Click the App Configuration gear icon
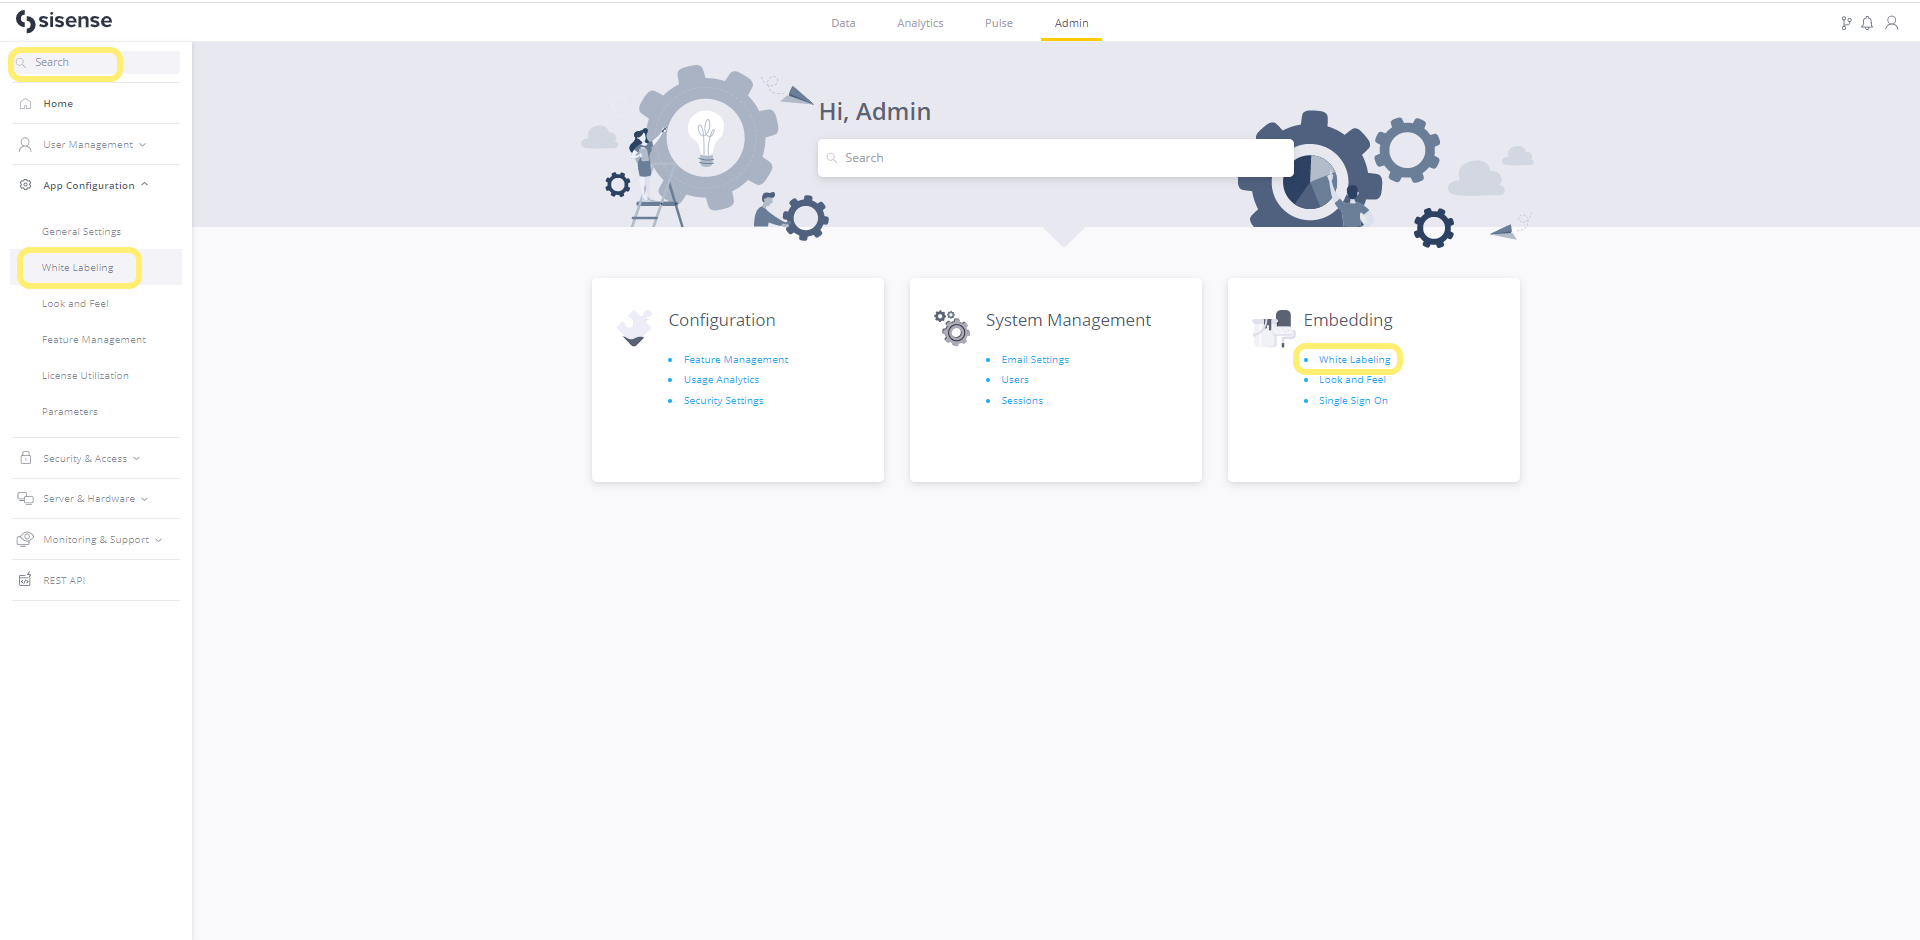Image resolution: width=1920 pixels, height=940 pixels. (26, 185)
